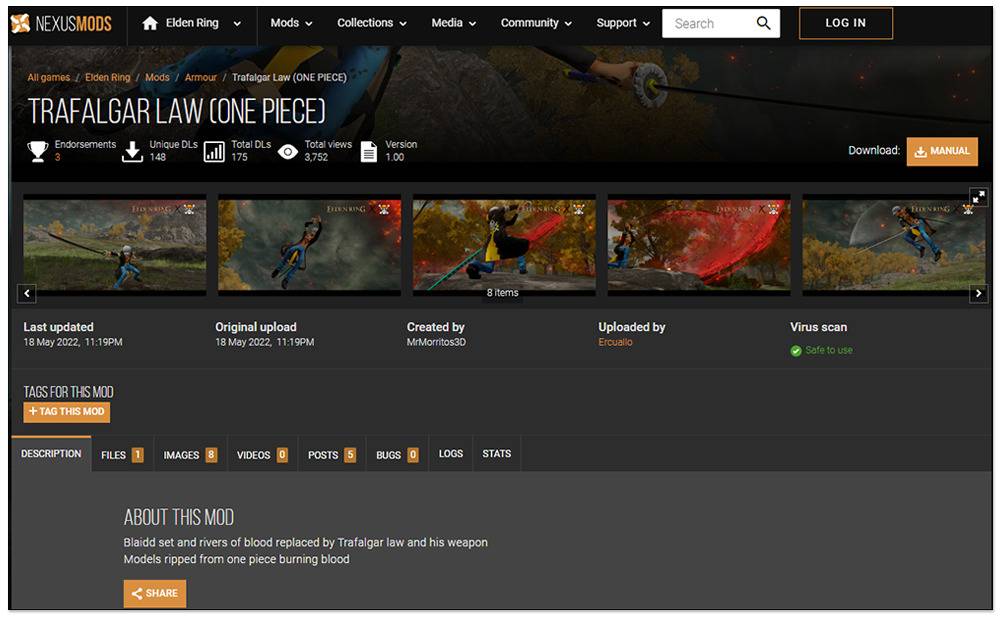Click the Total views eye icon

click(x=288, y=152)
